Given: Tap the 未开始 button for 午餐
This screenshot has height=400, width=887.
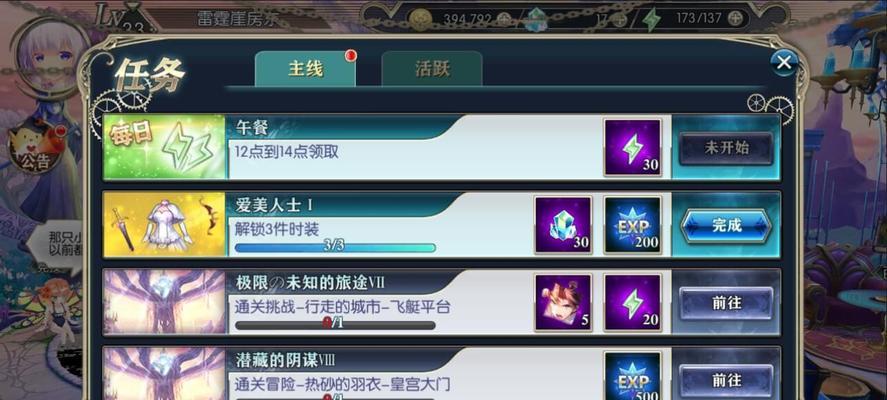Looking at the screenshot, I should 726,148.
